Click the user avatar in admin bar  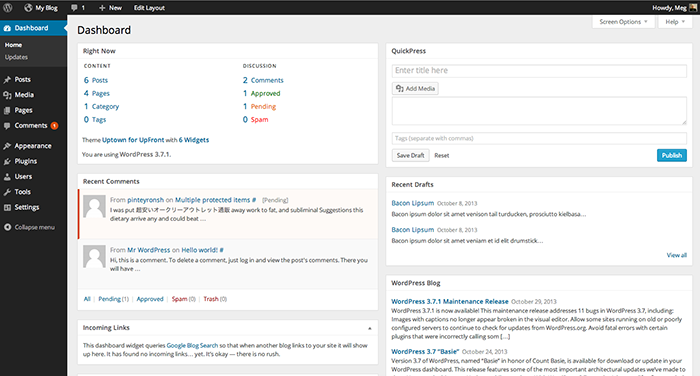click(x=693, y=8)
